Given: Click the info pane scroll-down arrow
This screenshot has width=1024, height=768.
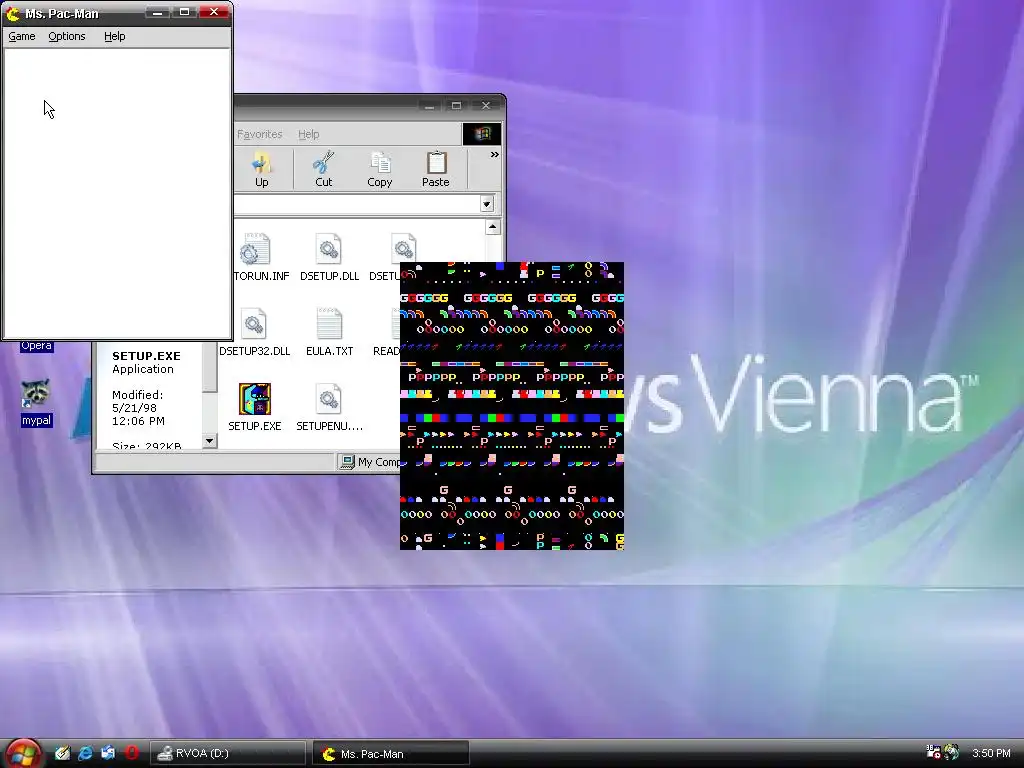Looking at the screenshot, I should coord(209,441).
